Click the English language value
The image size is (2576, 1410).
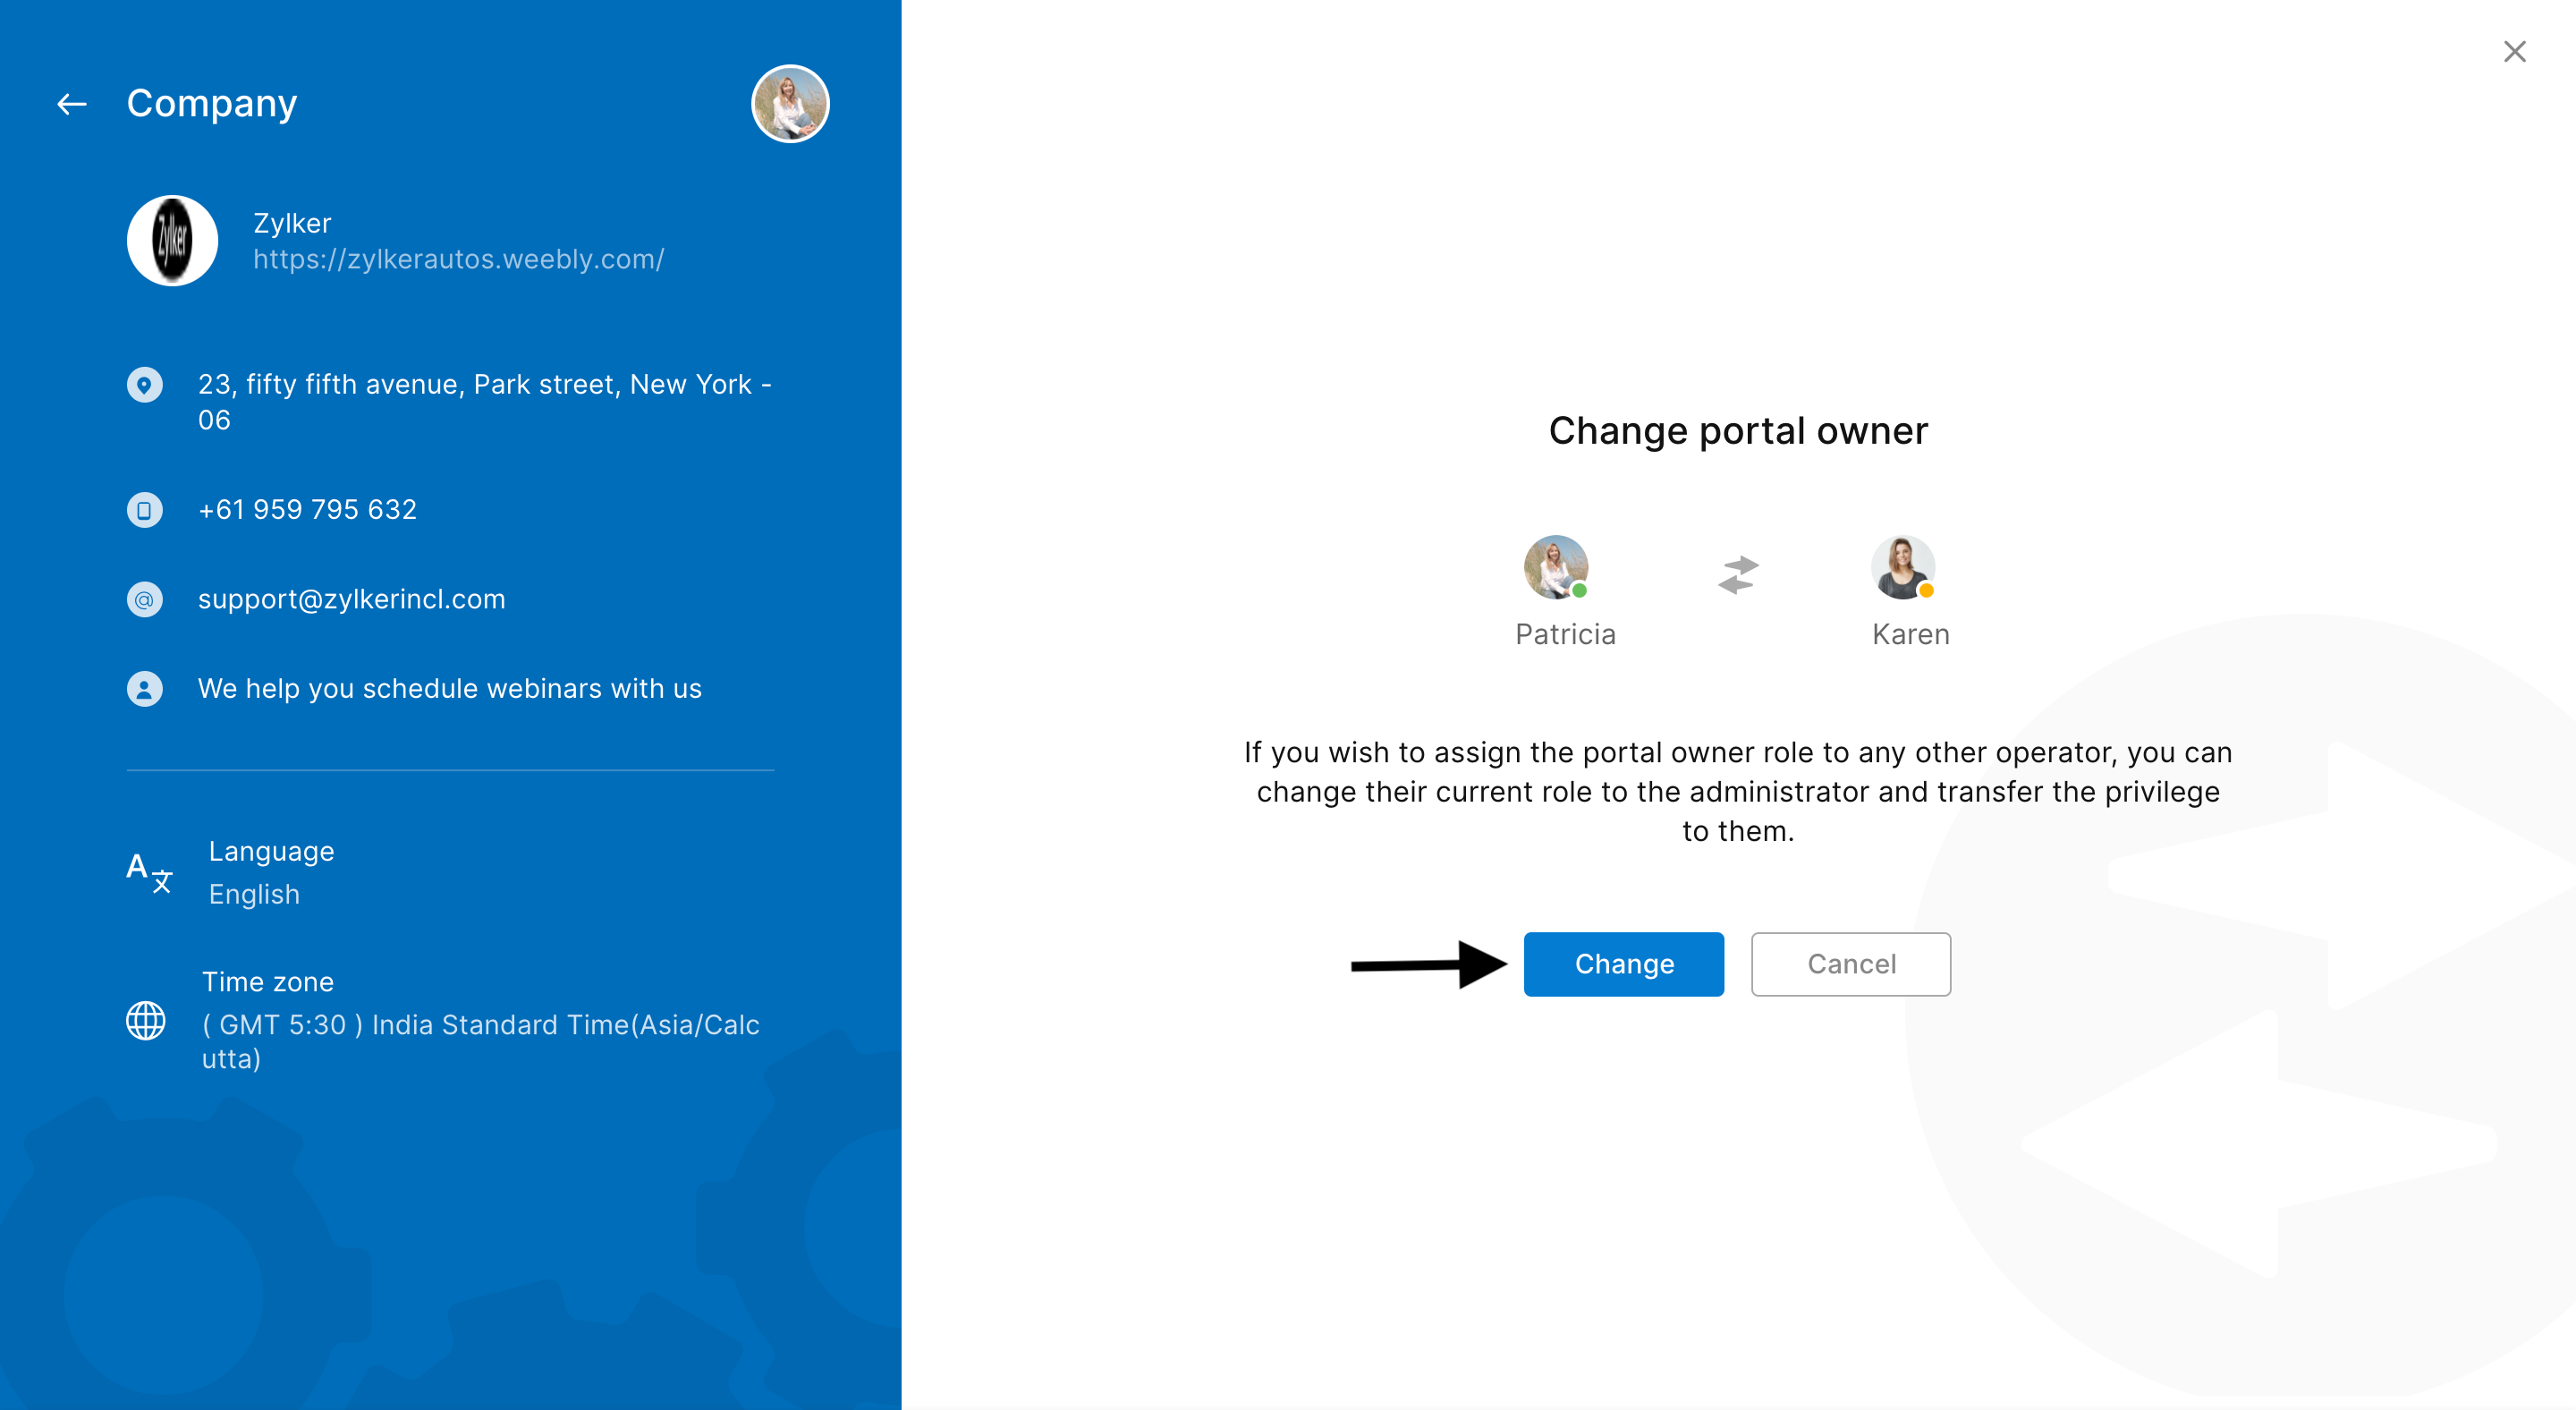click(x=254, y=894)
